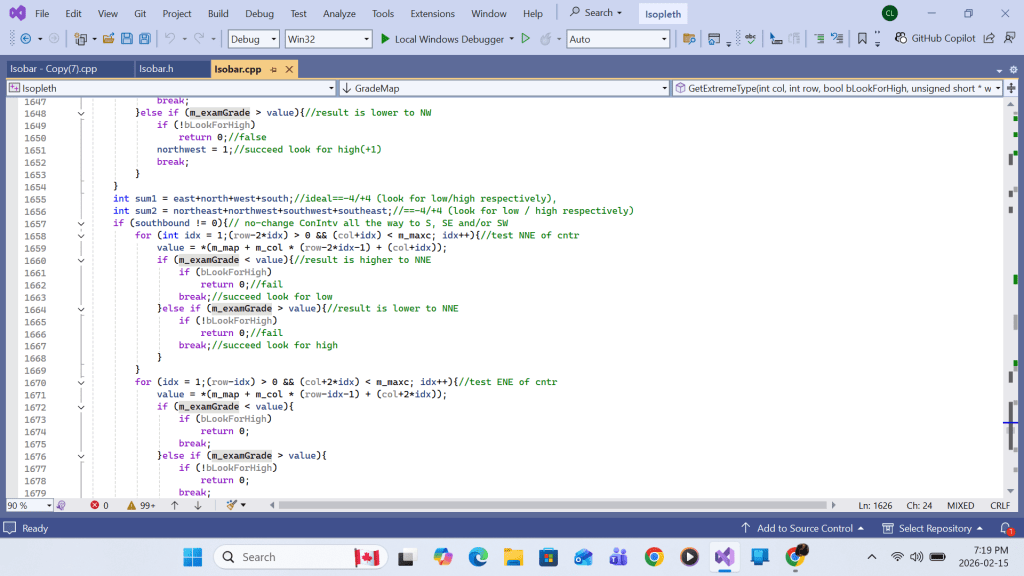Viewport: 1024px width, 576px height.
Task: Click the Save All icon
Action: coord(145,39)
